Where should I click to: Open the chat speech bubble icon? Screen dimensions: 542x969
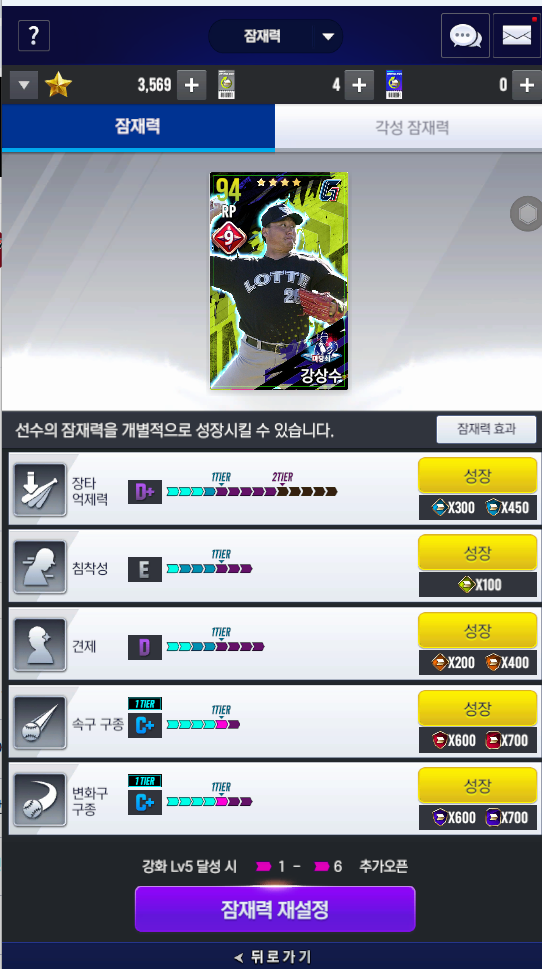click(x=465, y=36)
